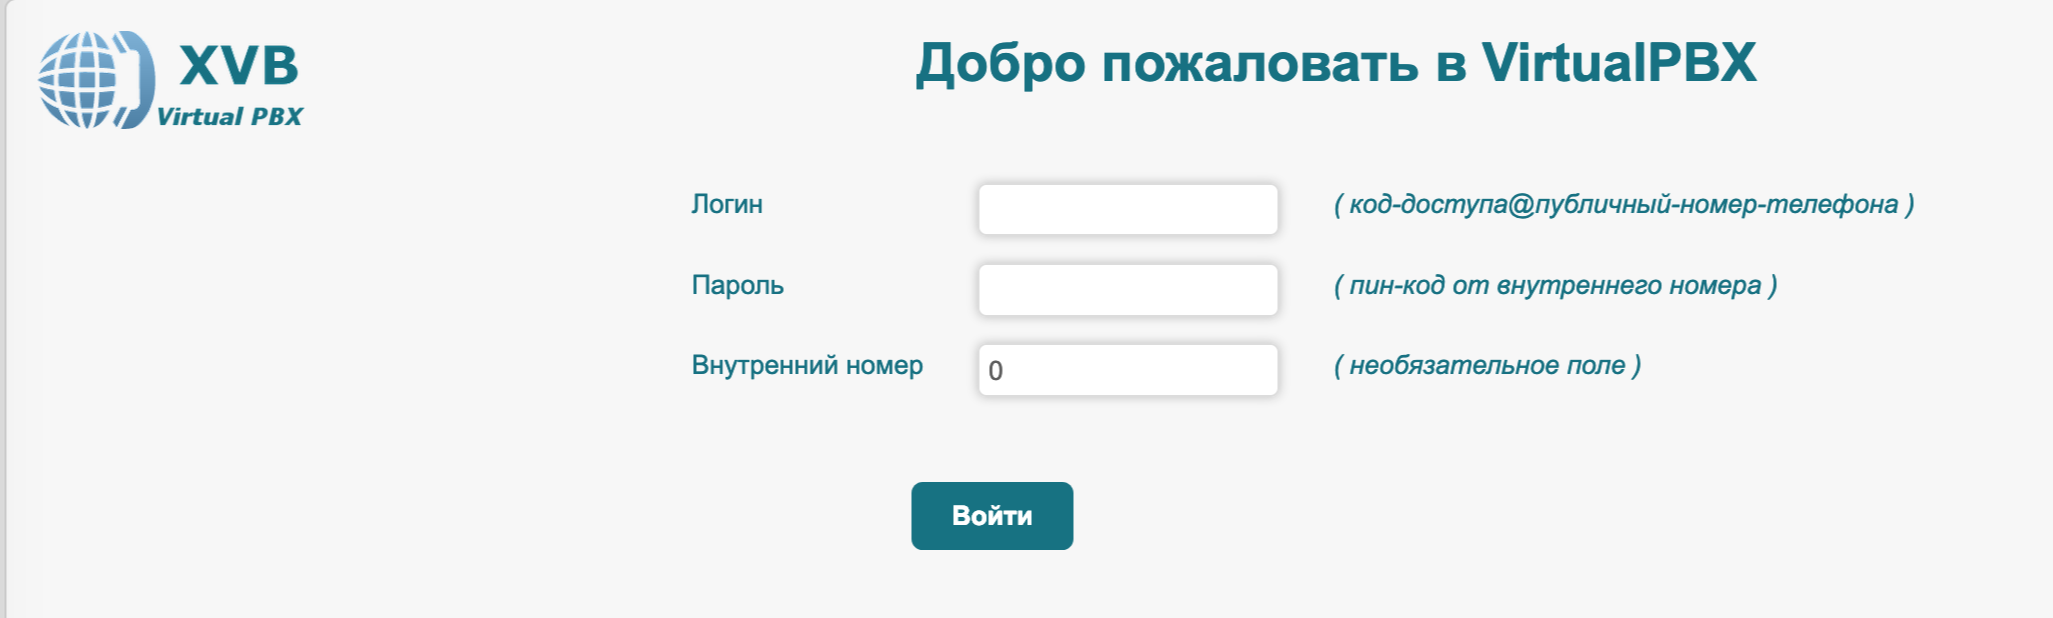Screen dimensions: 2053x618
Task: Focus the Пароль input field
Action: (x=1127, y=290)
